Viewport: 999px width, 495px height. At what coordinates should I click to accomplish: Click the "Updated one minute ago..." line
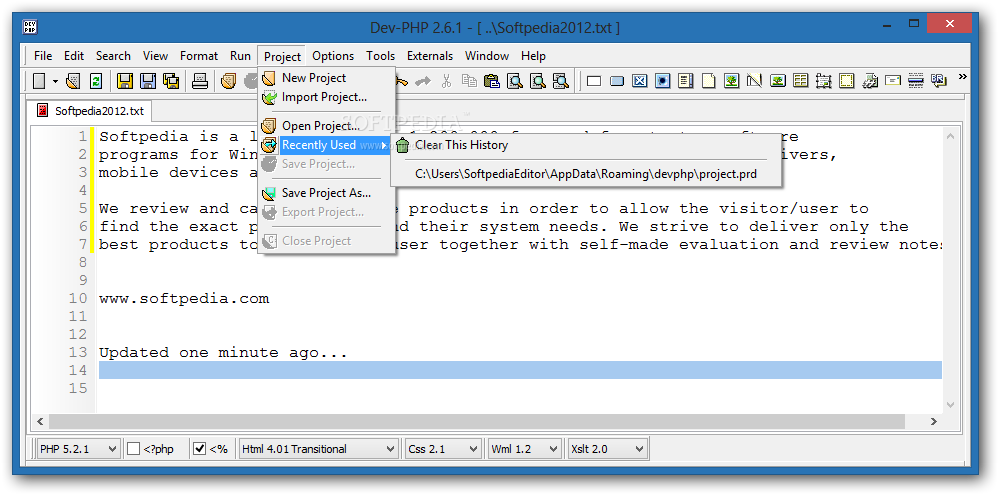(x=223, y=353)
